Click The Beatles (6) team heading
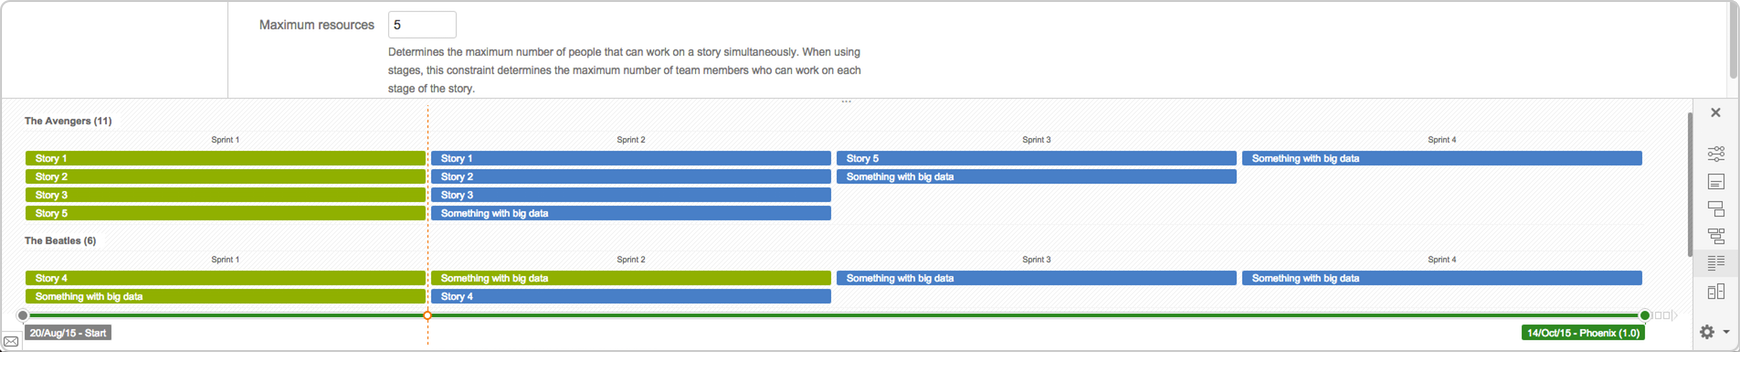 pos(60,241)
